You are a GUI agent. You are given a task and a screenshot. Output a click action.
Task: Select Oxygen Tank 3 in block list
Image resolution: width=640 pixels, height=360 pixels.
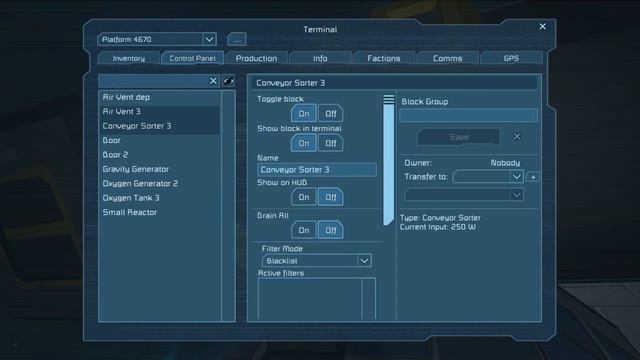159,198
